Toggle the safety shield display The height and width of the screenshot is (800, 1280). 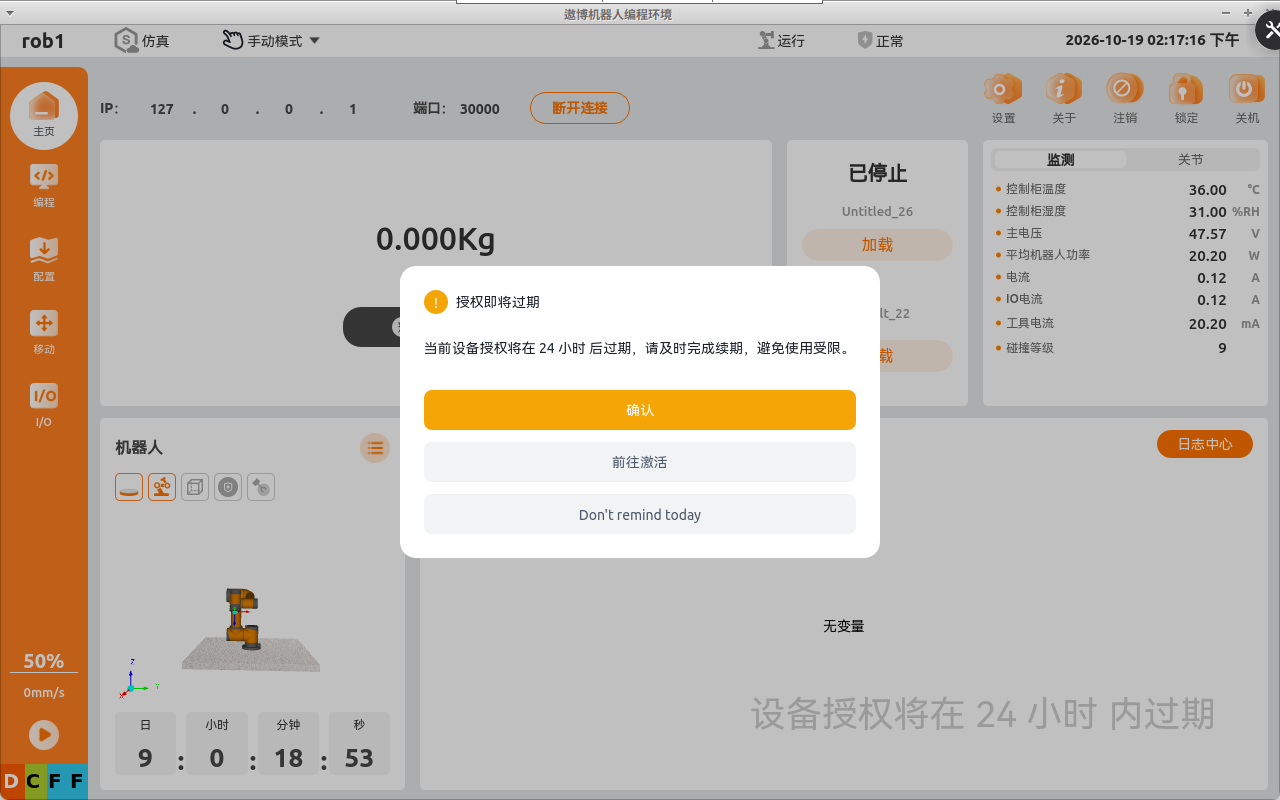pos(228,487)
